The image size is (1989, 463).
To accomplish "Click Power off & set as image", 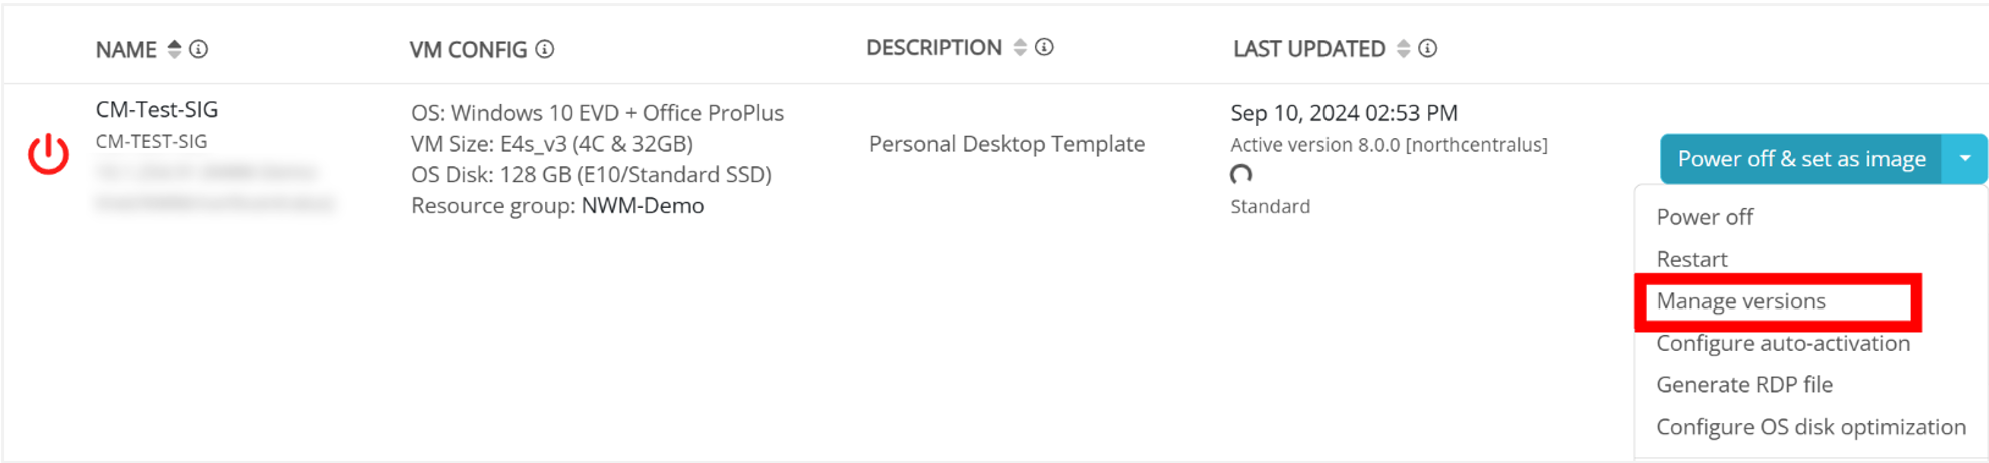I will 1801,159.
